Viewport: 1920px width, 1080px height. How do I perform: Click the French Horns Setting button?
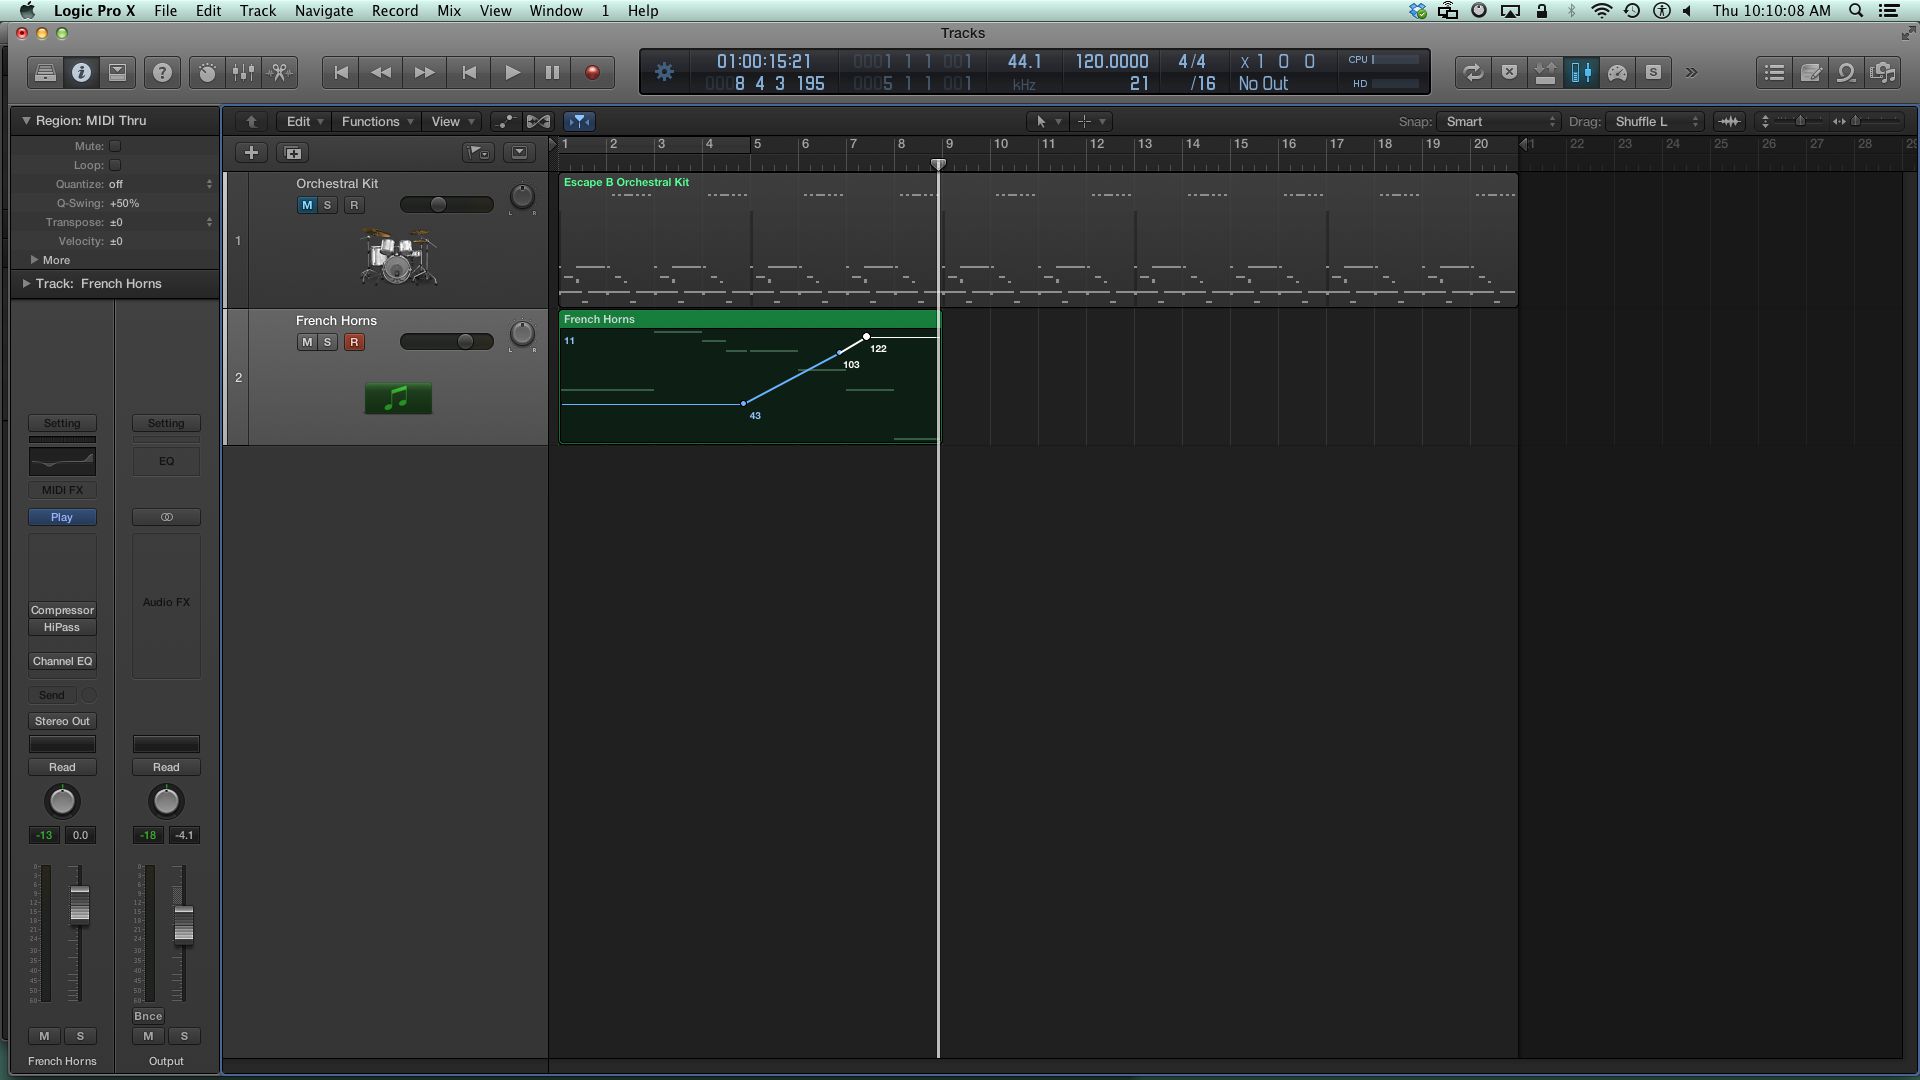pos(62,423)
